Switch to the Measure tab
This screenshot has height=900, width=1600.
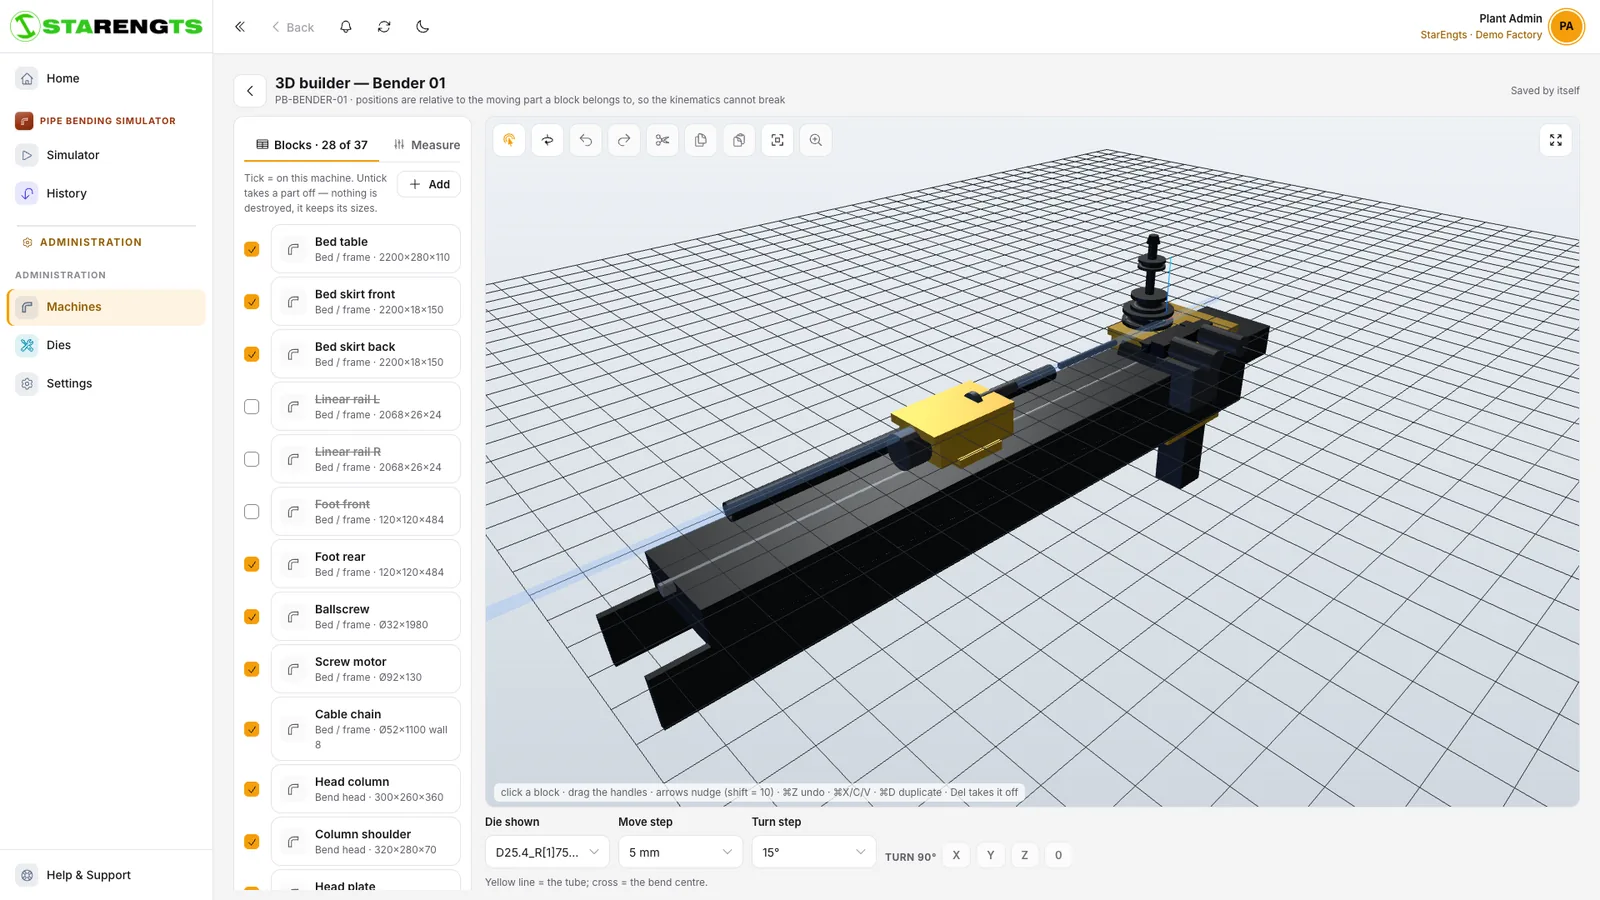427,145
